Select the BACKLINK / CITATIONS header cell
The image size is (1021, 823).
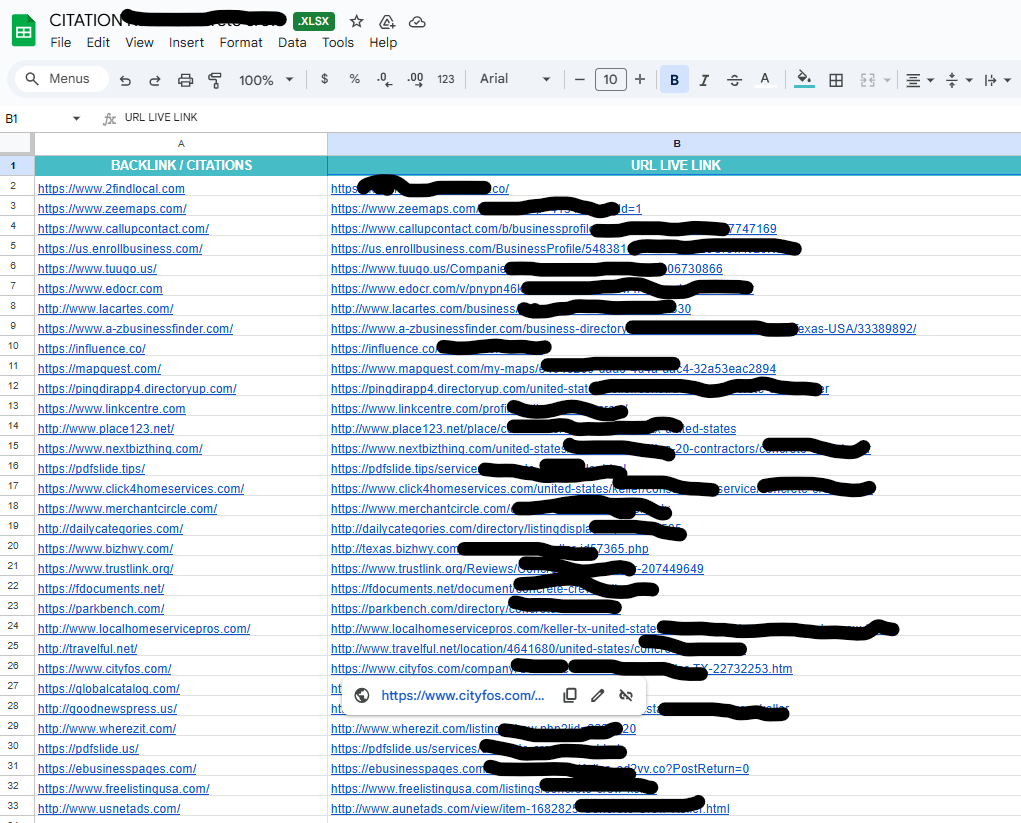click(181, 165)
